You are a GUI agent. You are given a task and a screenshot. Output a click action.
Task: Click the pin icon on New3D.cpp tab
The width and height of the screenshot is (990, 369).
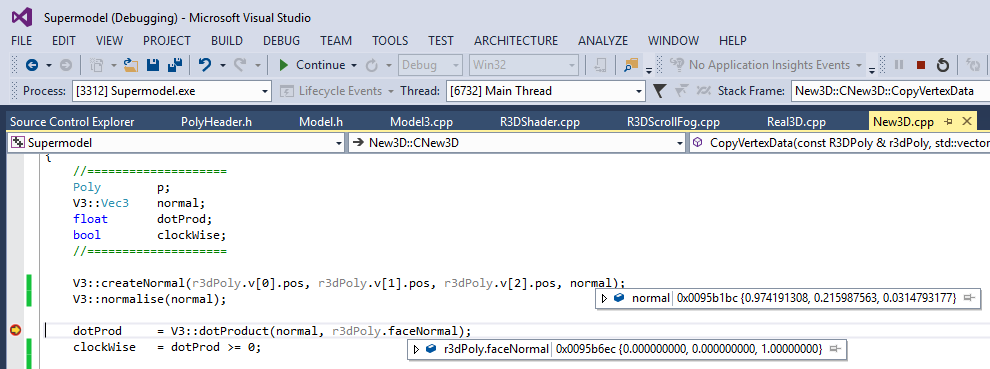click(948, 121)
